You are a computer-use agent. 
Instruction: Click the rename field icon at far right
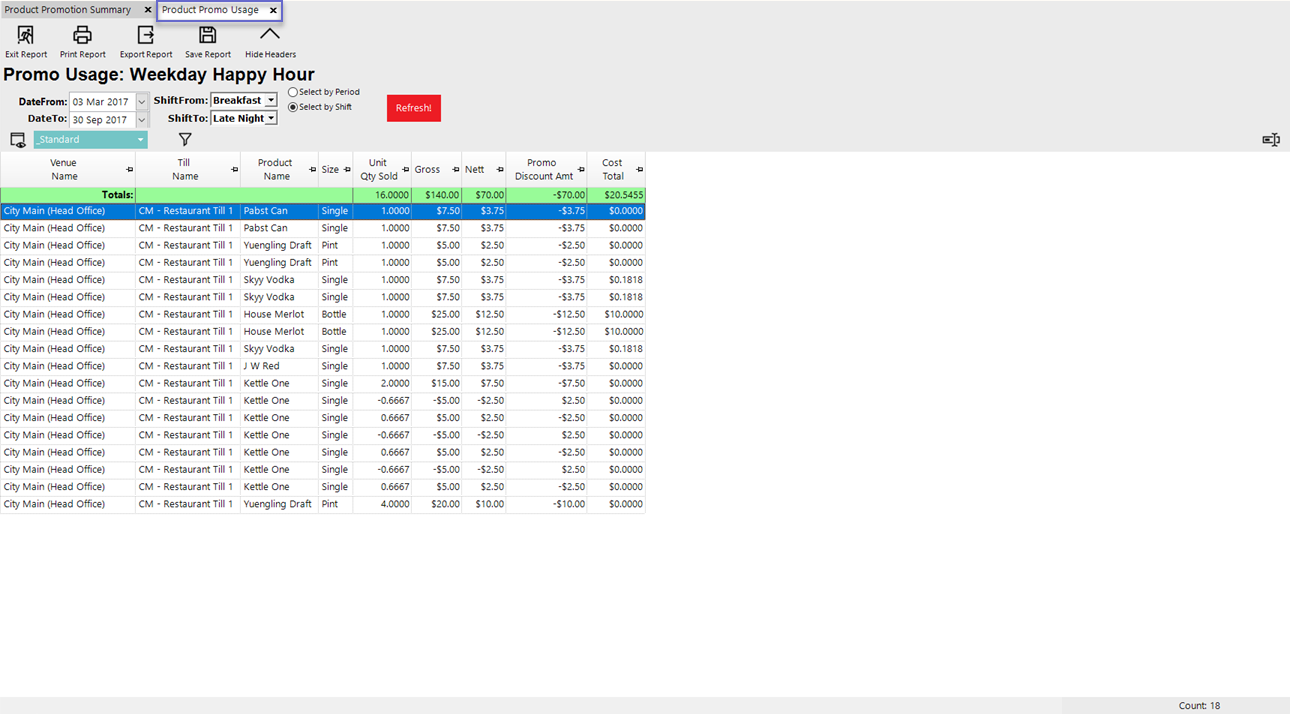tap(1270, 140)
